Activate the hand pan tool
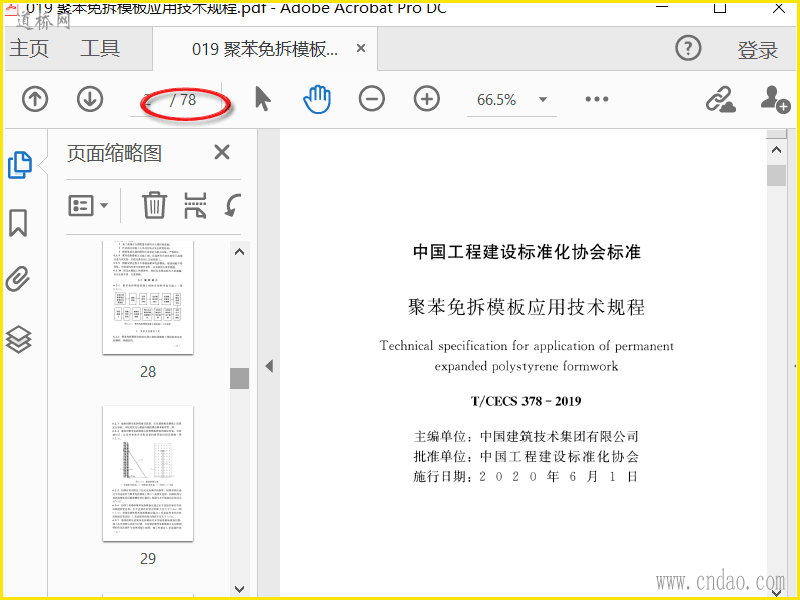The width and height of the screenshot is (800, 600). (317, 99)
